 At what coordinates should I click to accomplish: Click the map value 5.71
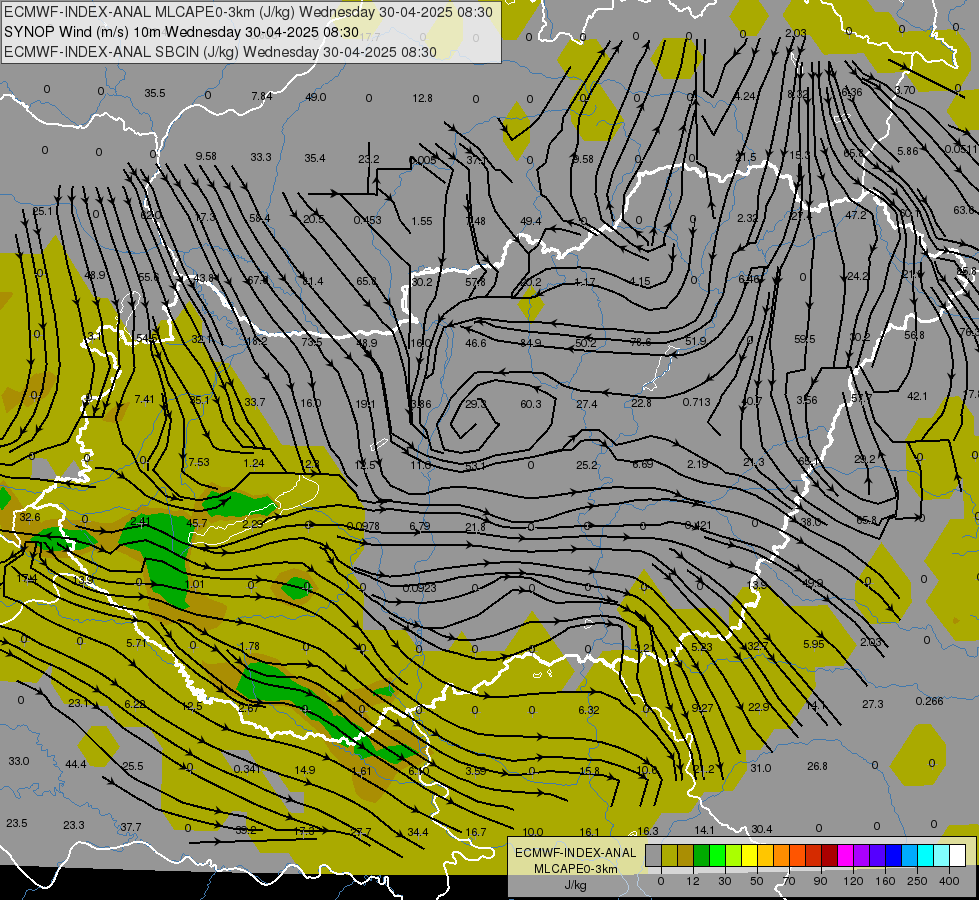click(136, 643)
